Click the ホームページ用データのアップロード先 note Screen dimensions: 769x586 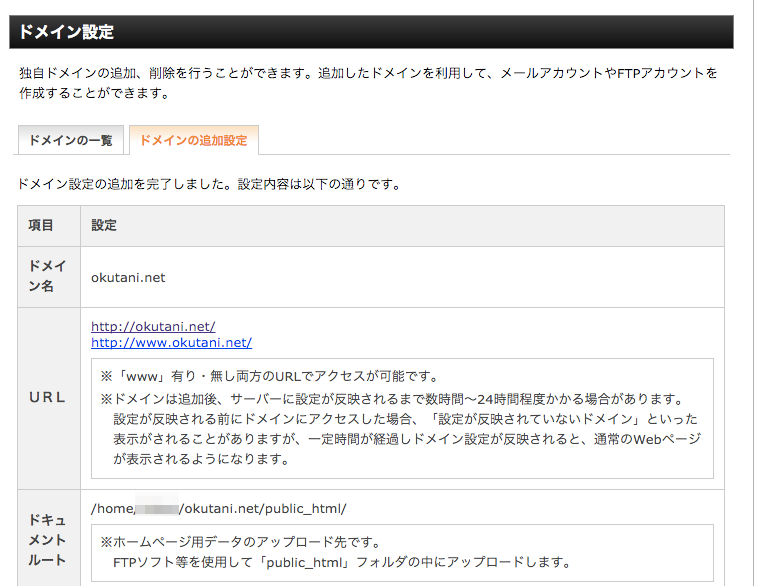[241, 542]
